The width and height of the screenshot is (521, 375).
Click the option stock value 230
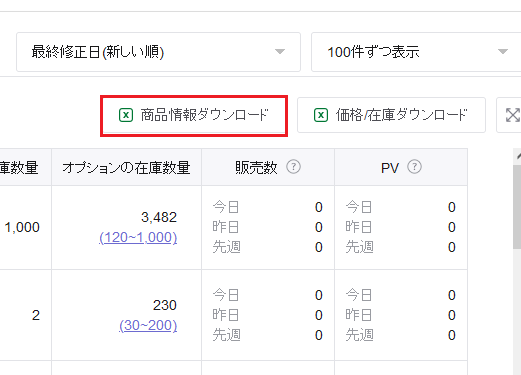[165, 305]
